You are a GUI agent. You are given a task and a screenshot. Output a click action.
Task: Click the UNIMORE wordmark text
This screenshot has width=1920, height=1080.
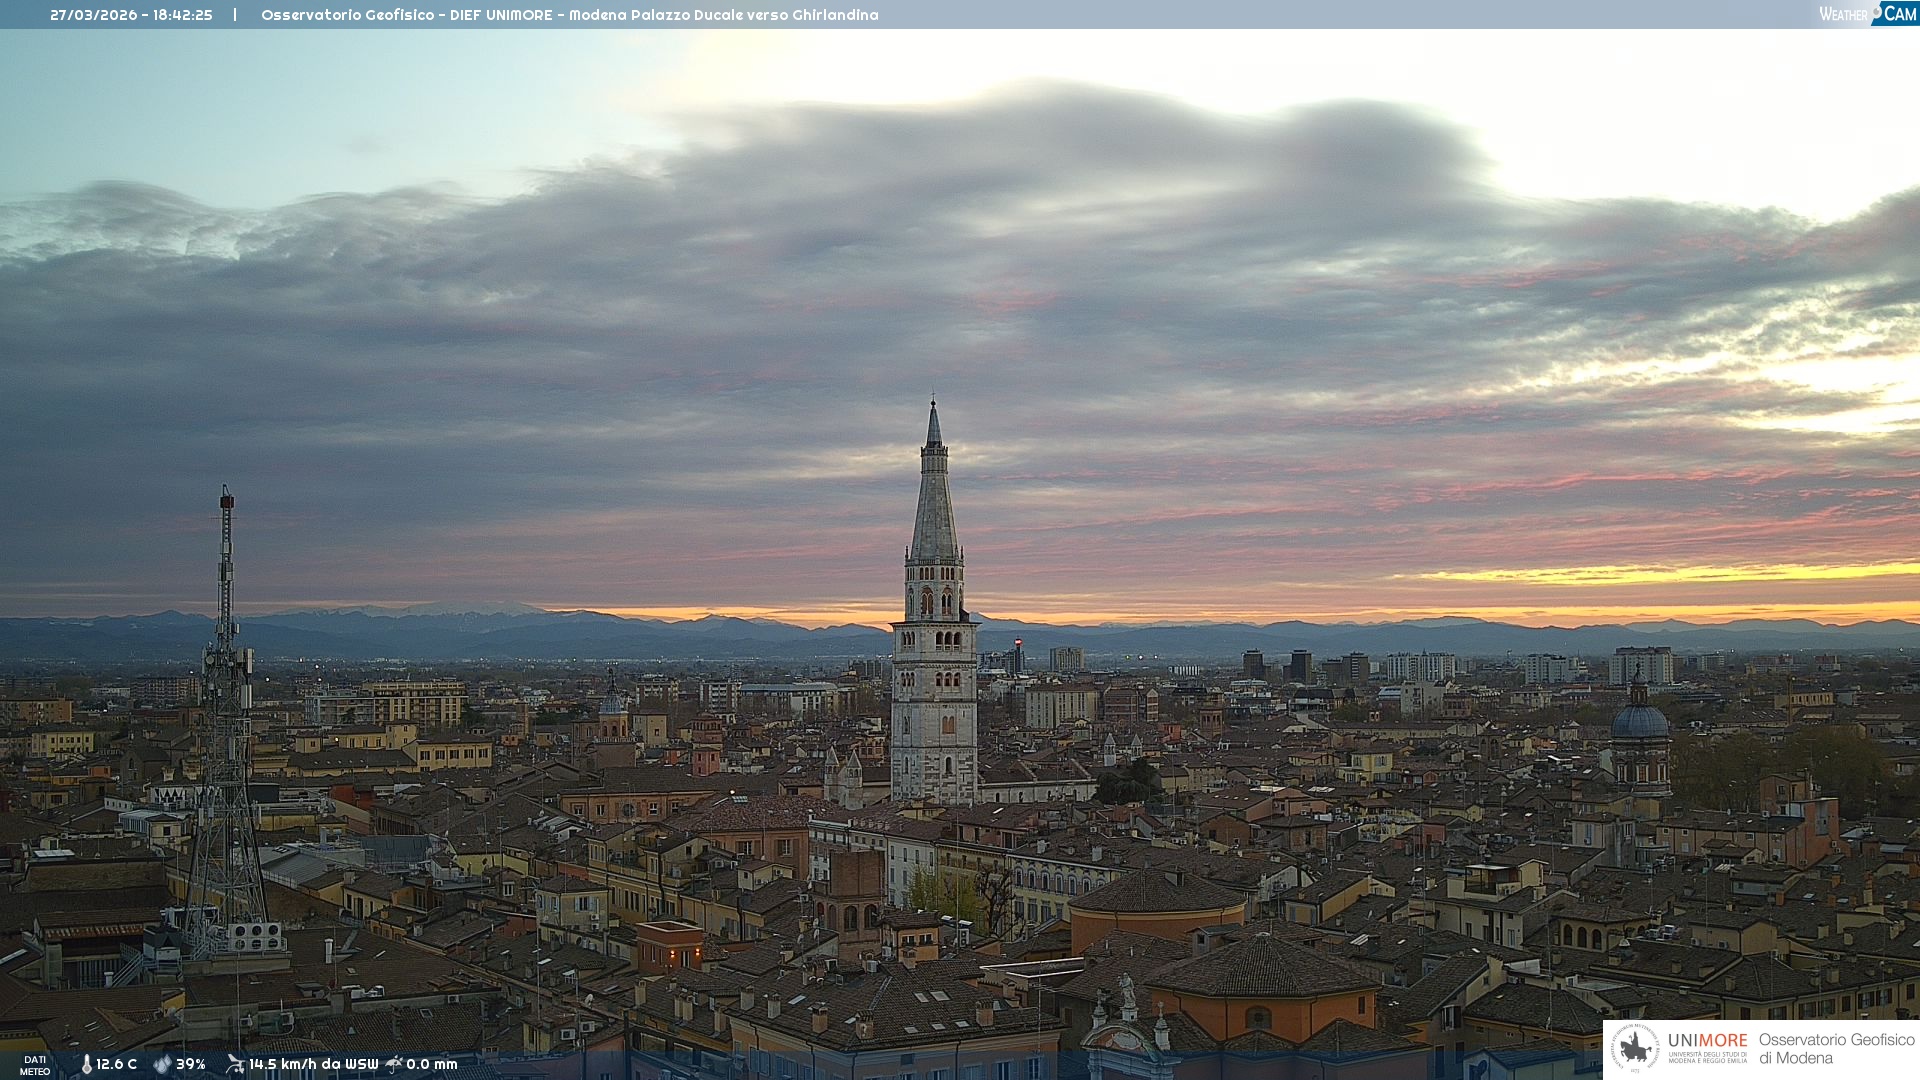click(1707, 1040)
